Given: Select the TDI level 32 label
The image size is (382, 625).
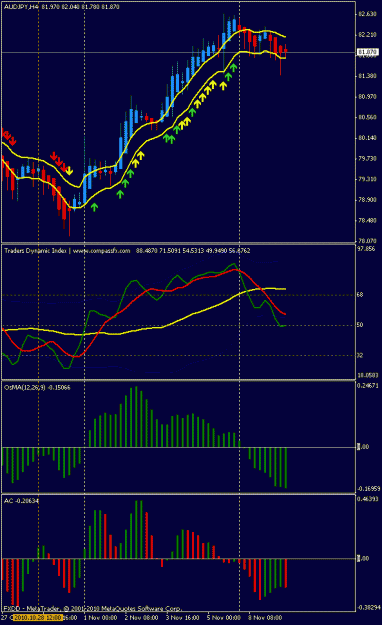Looking at the screenshot, I should [x=360, y=355].
